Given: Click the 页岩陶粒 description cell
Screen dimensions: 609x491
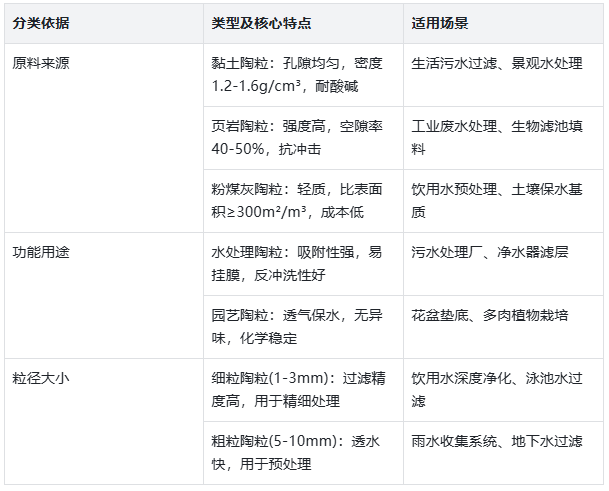Looking at the screenshot, I should (297, 138).
